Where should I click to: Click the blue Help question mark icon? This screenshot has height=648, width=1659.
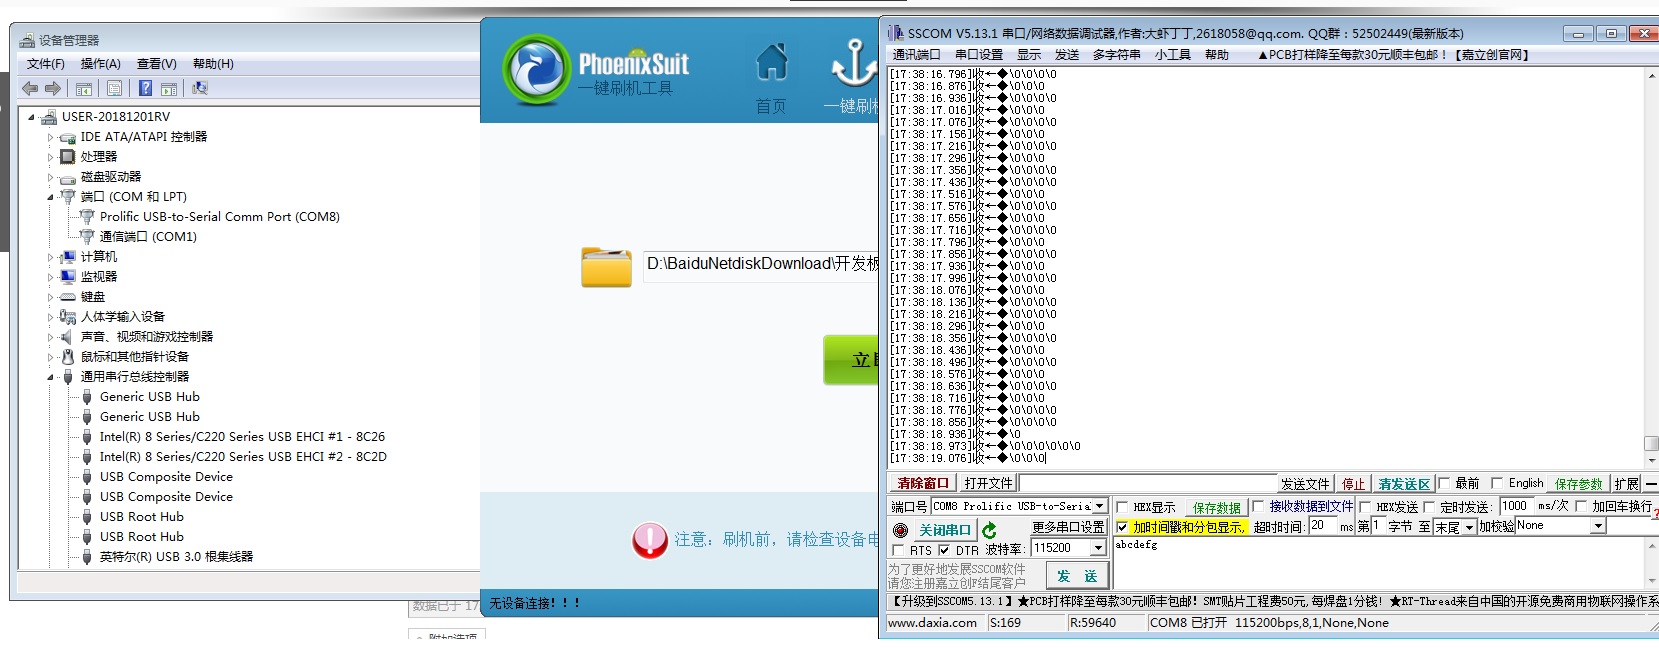point(146,88)
